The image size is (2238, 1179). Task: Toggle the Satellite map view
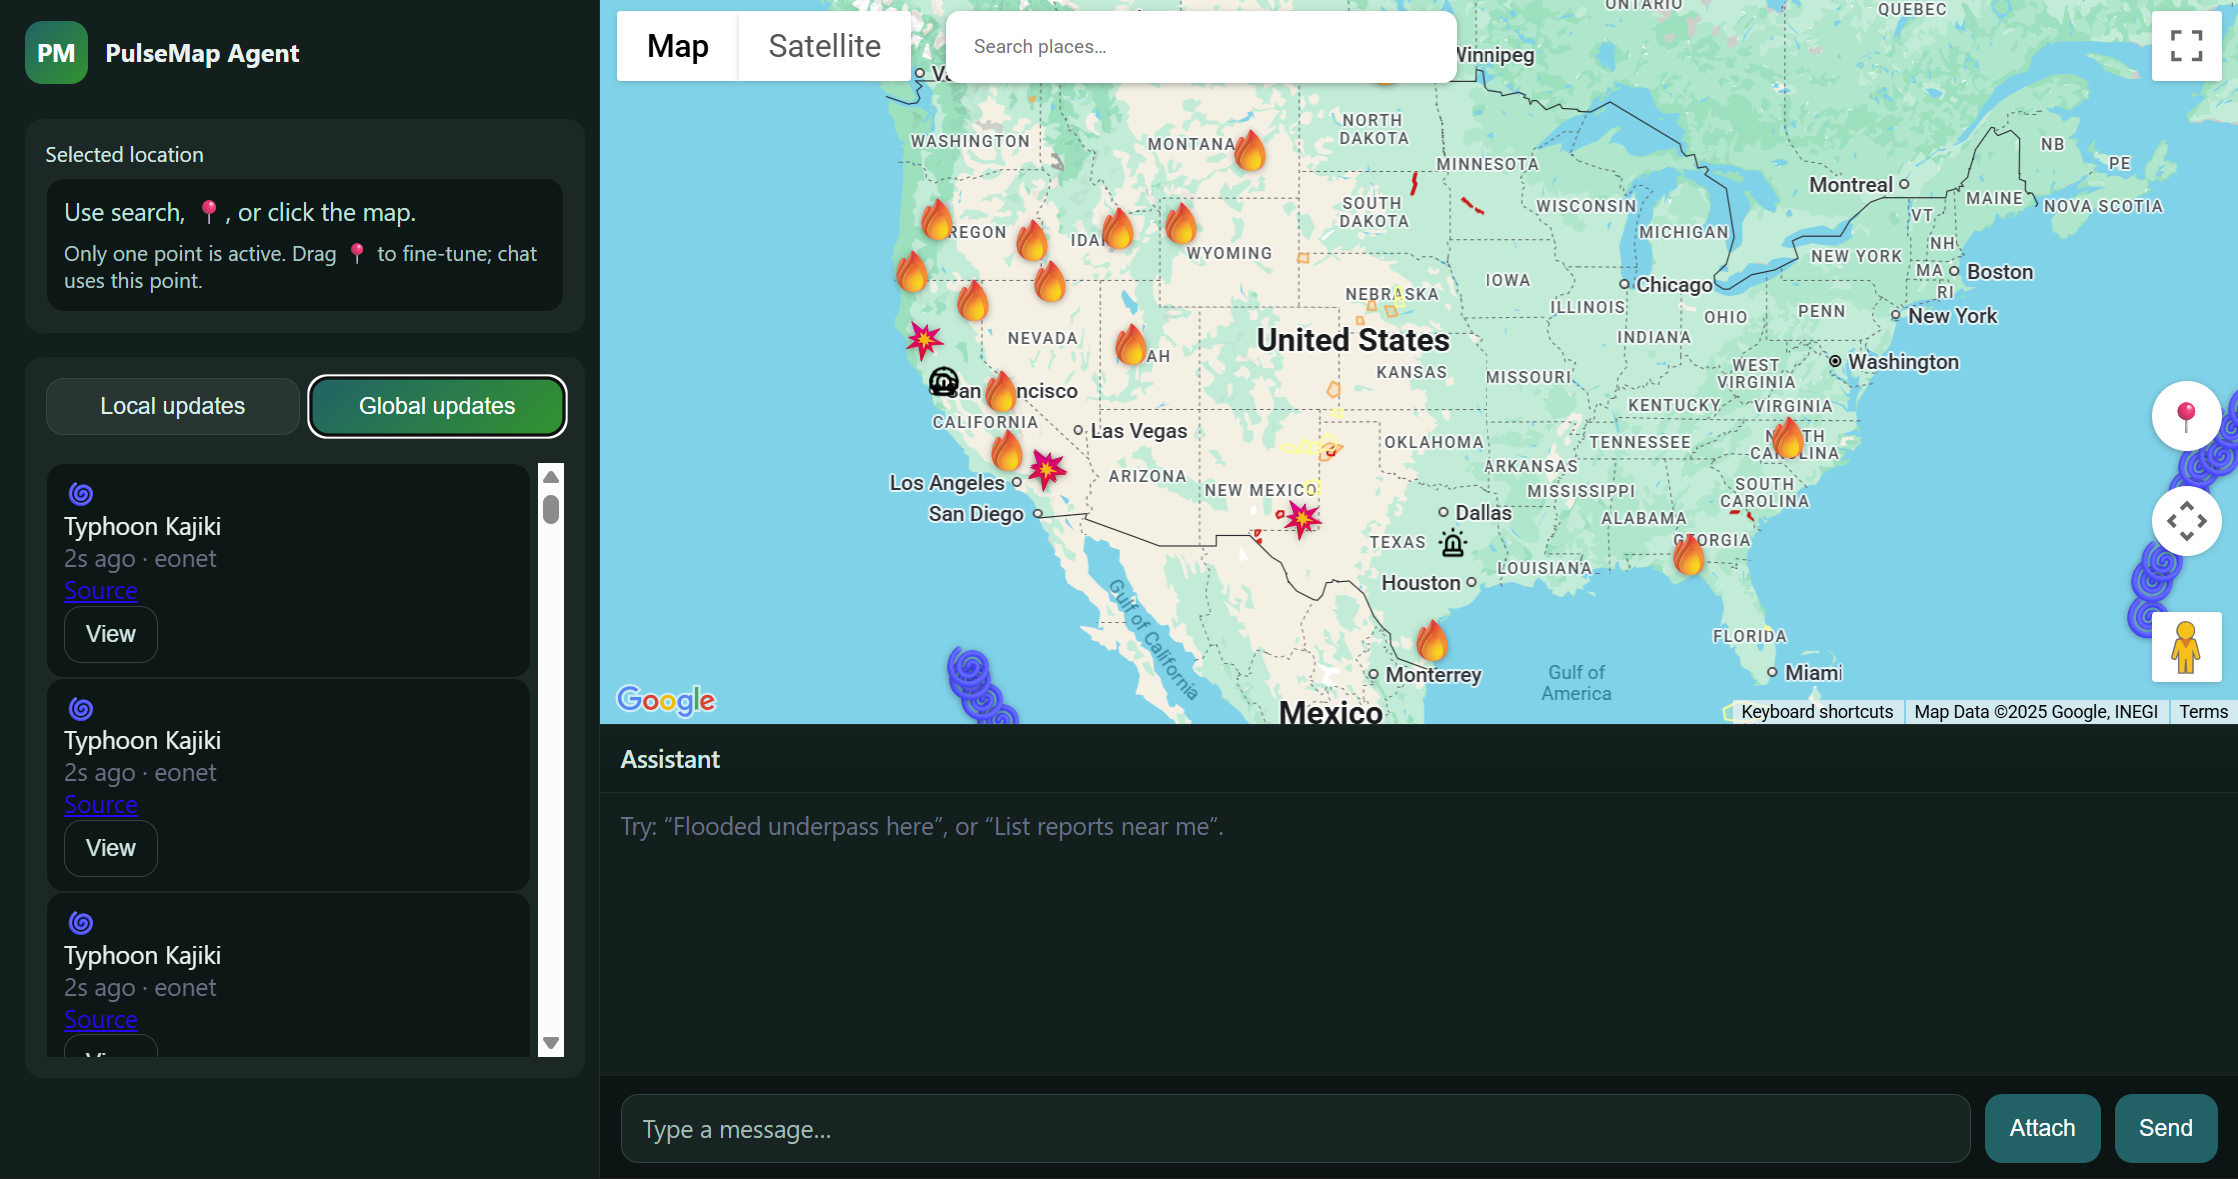pos(824,46)
